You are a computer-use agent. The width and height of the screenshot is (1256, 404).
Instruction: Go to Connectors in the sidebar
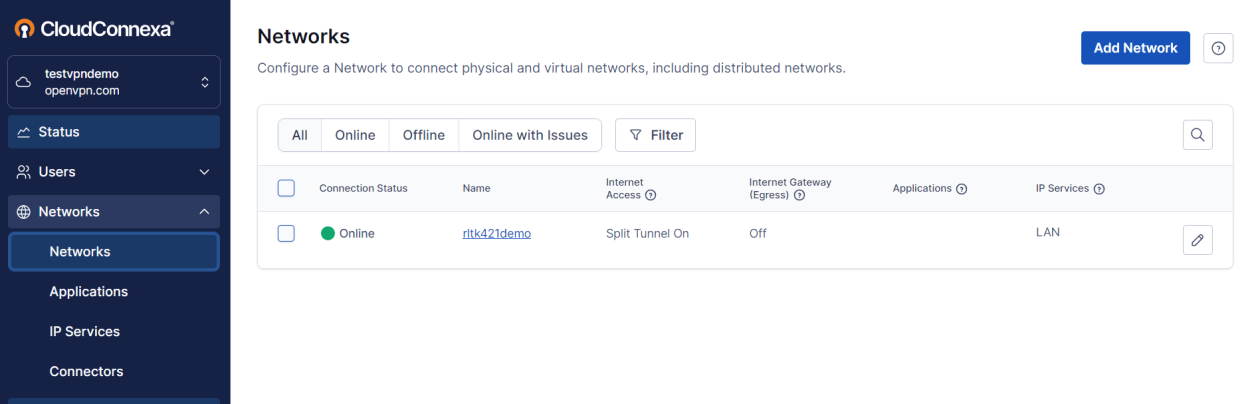[86, 371]
